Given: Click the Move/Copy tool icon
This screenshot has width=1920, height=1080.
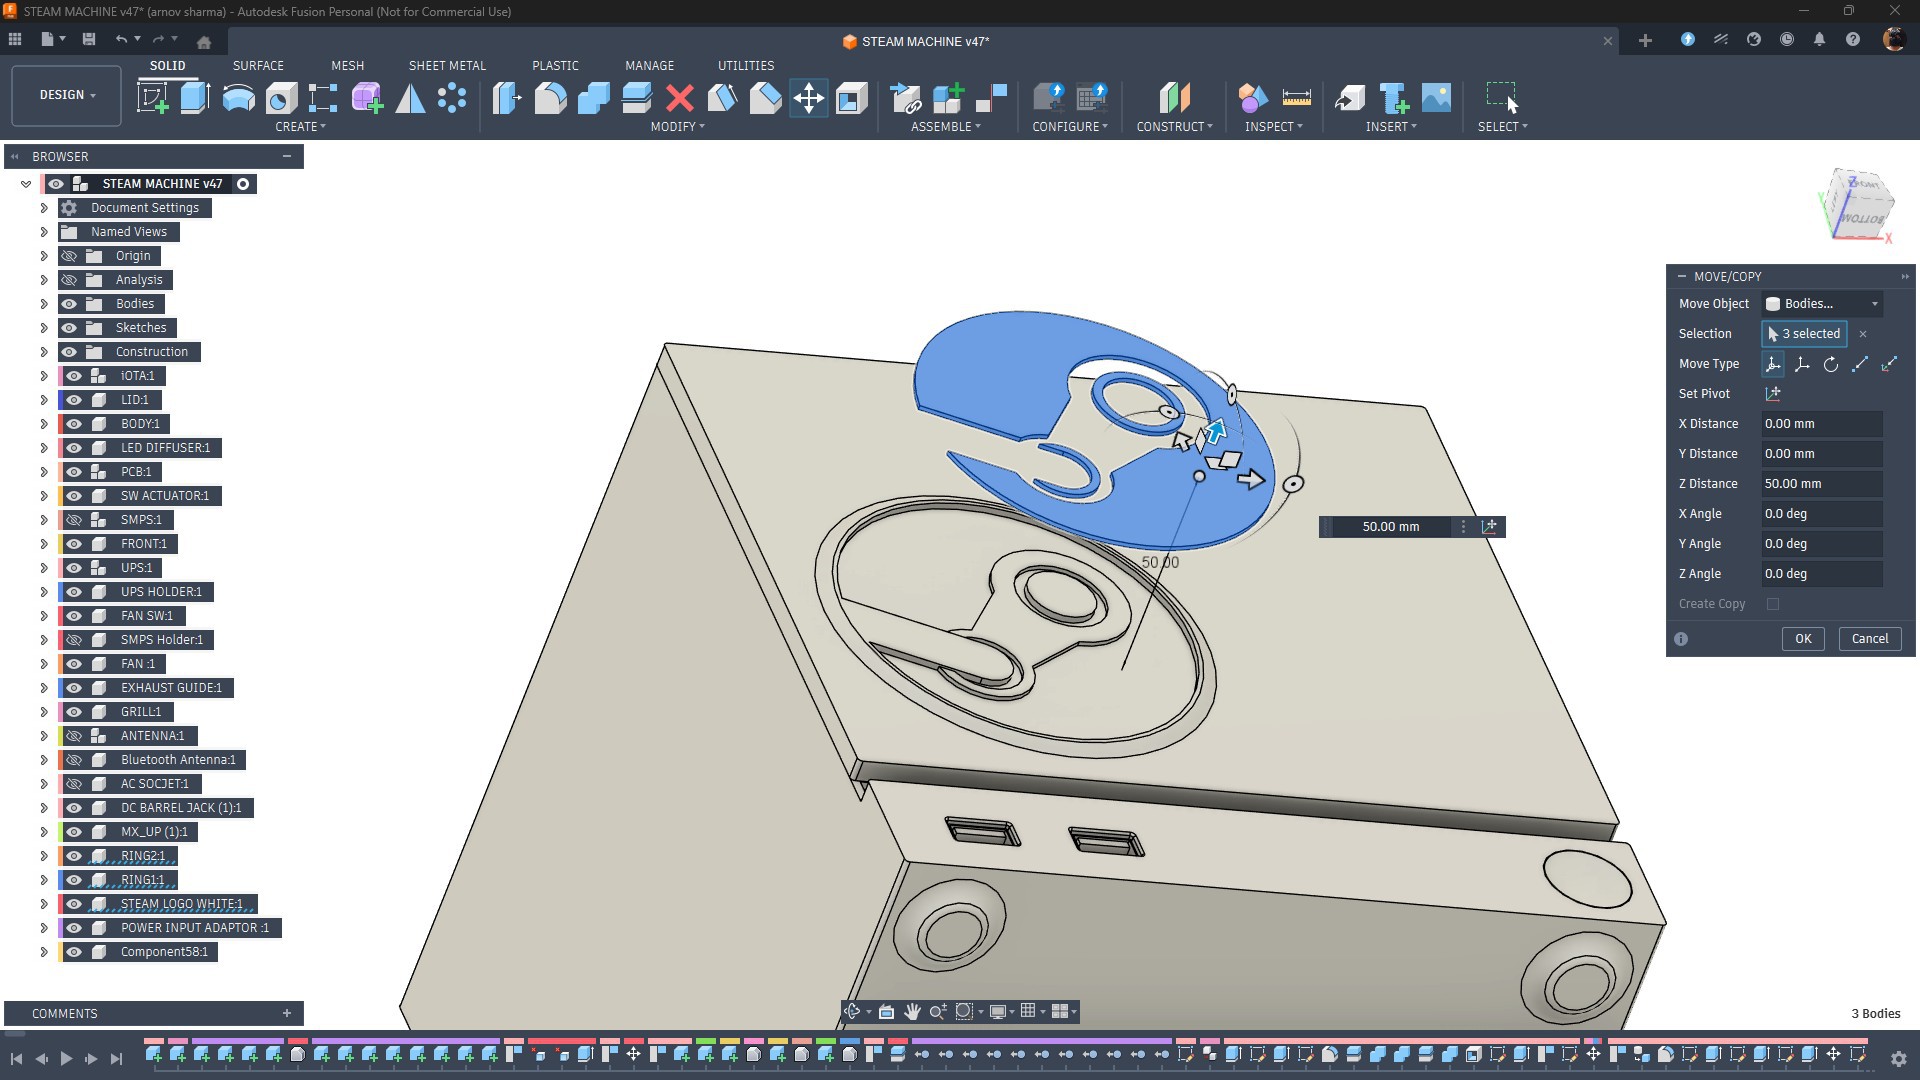Looking at the screenshot, I should (x=808, y=98).
